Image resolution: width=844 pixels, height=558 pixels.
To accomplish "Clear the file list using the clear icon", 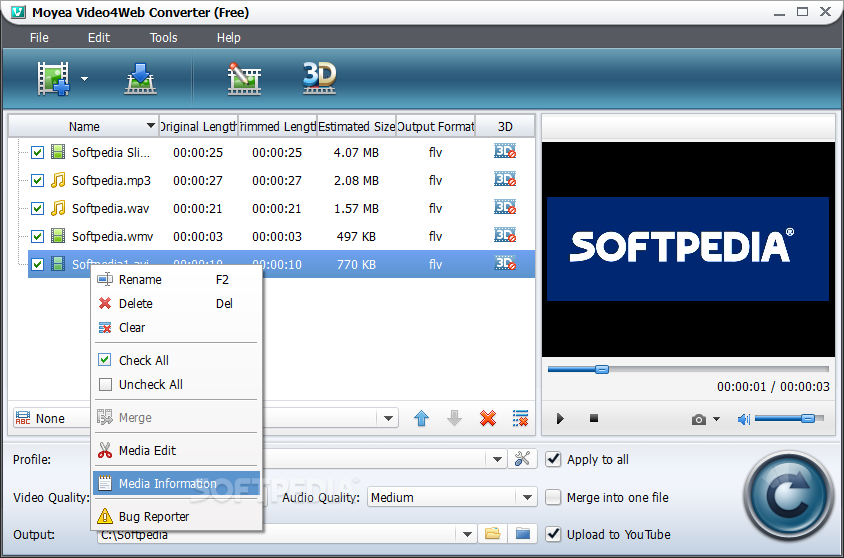I will [521, 418].
